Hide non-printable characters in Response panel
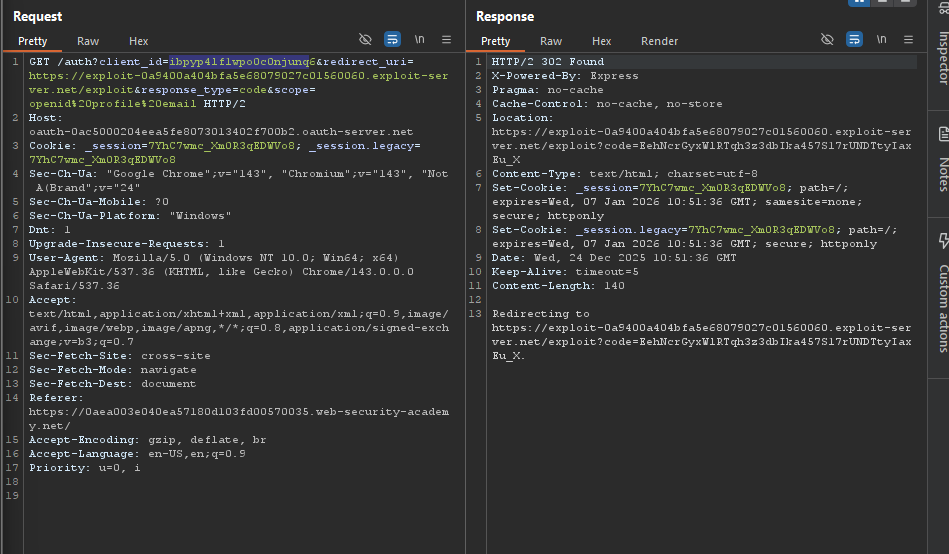The height and width of the screenshot is (554, 949). pos(827,39)
